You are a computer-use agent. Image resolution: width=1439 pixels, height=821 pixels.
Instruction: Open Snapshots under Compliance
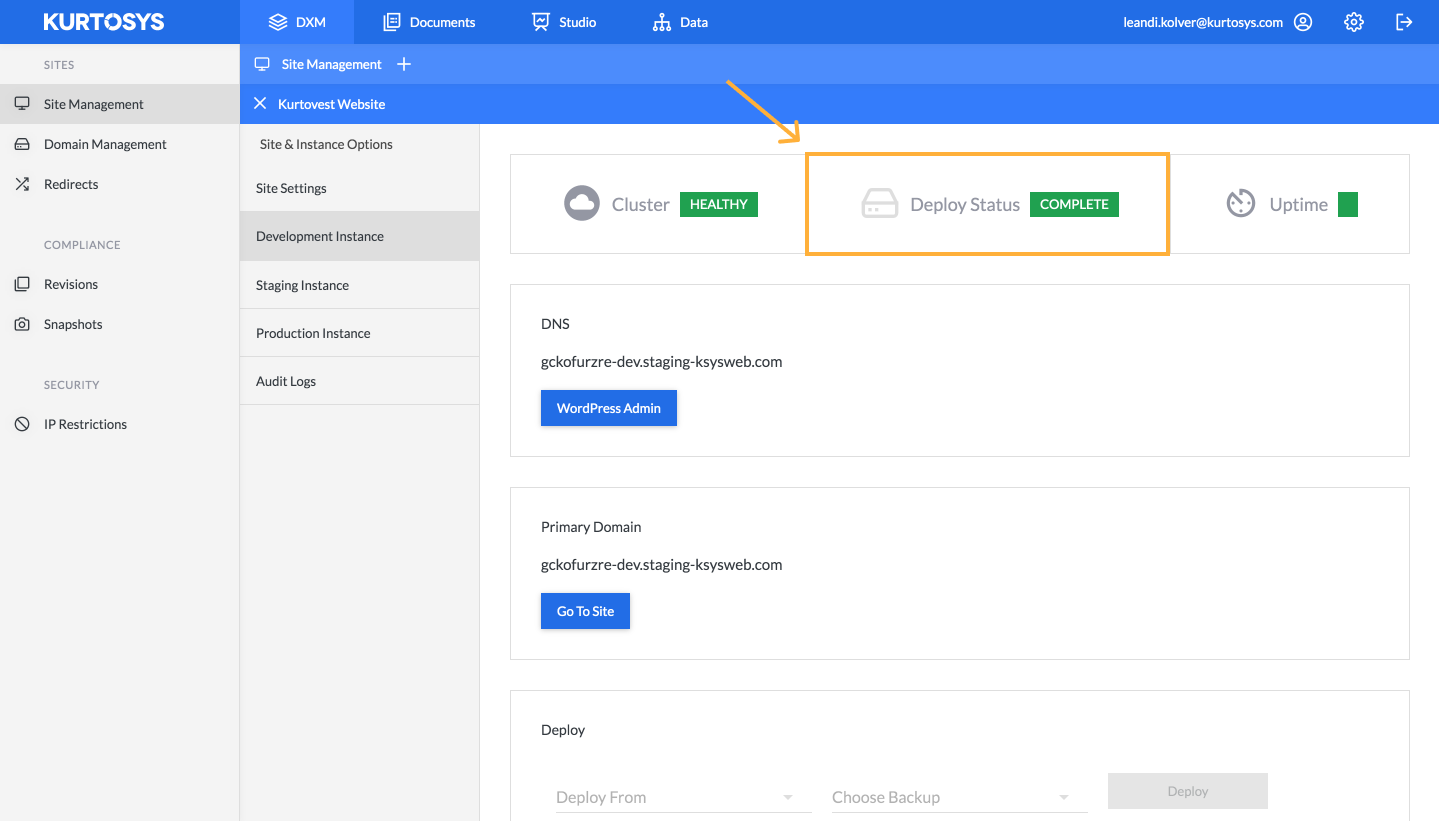tap(120, 324)
